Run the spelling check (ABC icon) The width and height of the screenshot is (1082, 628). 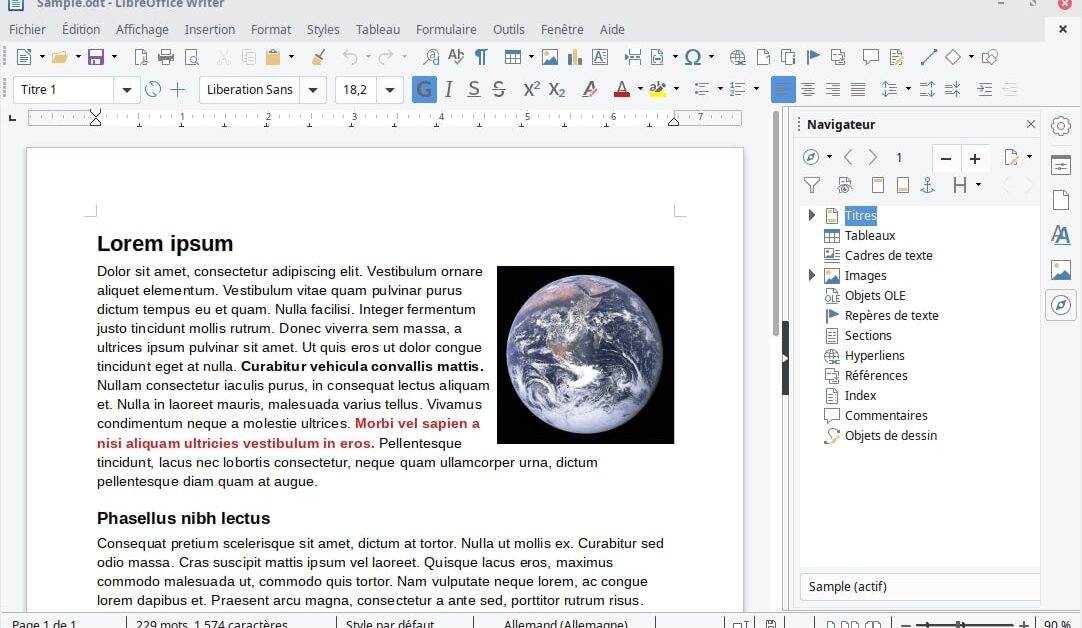[x=454, y=57]
